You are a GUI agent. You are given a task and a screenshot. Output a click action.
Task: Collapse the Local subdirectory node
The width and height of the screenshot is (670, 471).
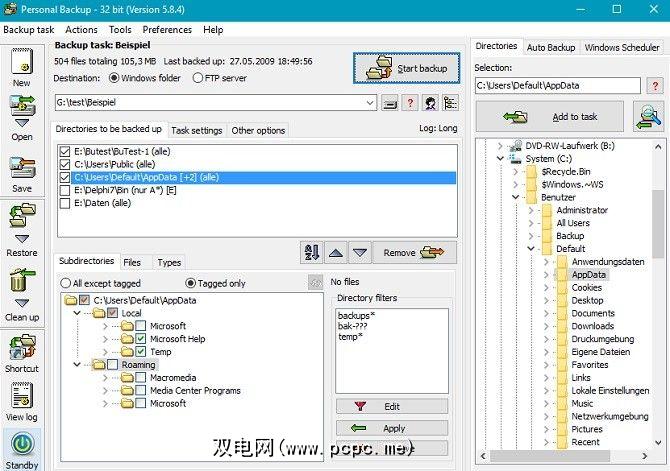pos(77,313)
